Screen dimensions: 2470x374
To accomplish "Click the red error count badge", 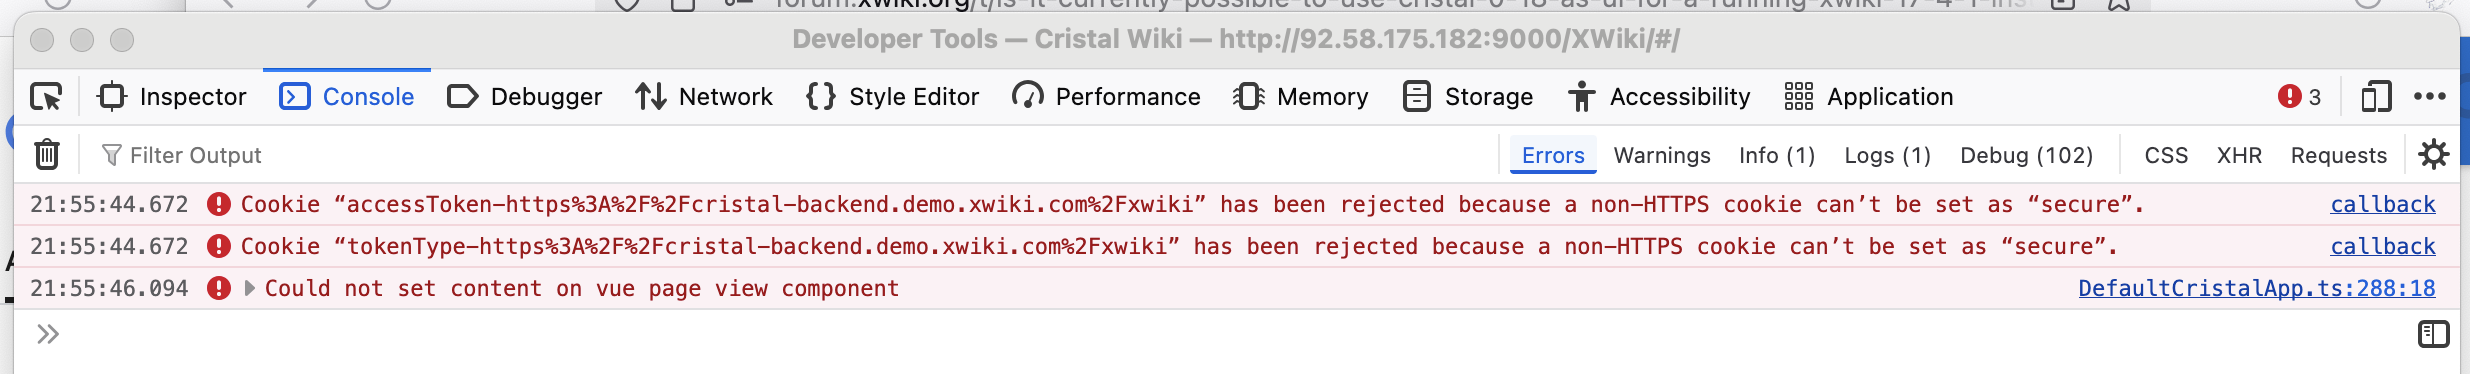I will pos(2299,97).
